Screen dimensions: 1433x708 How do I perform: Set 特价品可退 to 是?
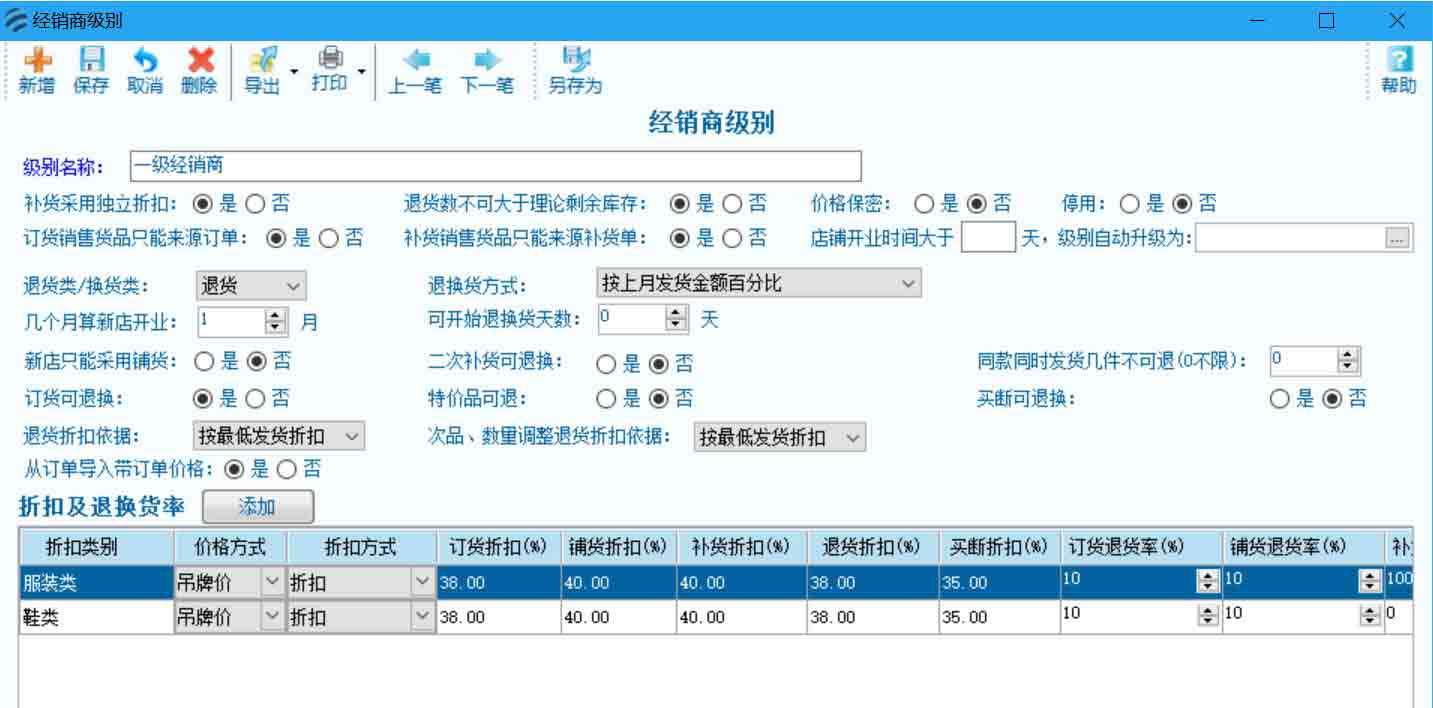[x=606, y=399]
